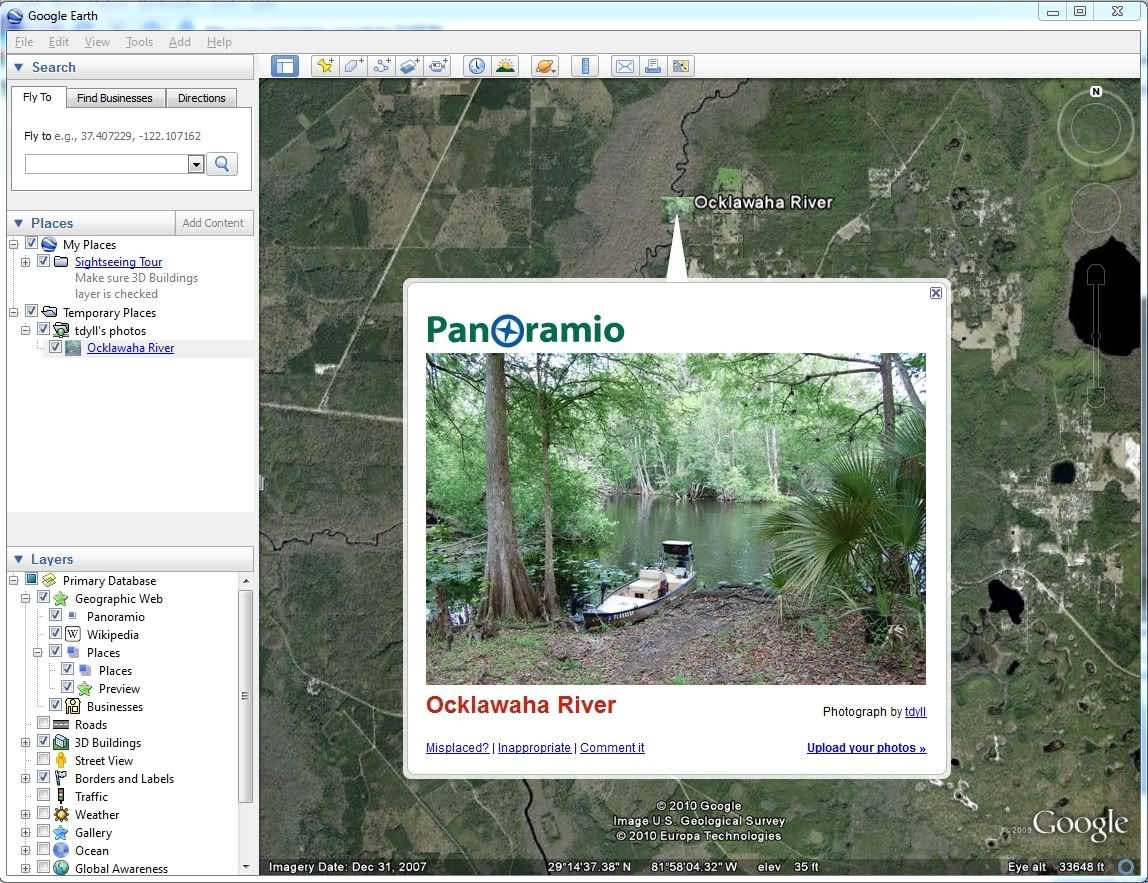Toggle the sidebar with the toolbar button
1148x883 pixels.
(285, 66)
